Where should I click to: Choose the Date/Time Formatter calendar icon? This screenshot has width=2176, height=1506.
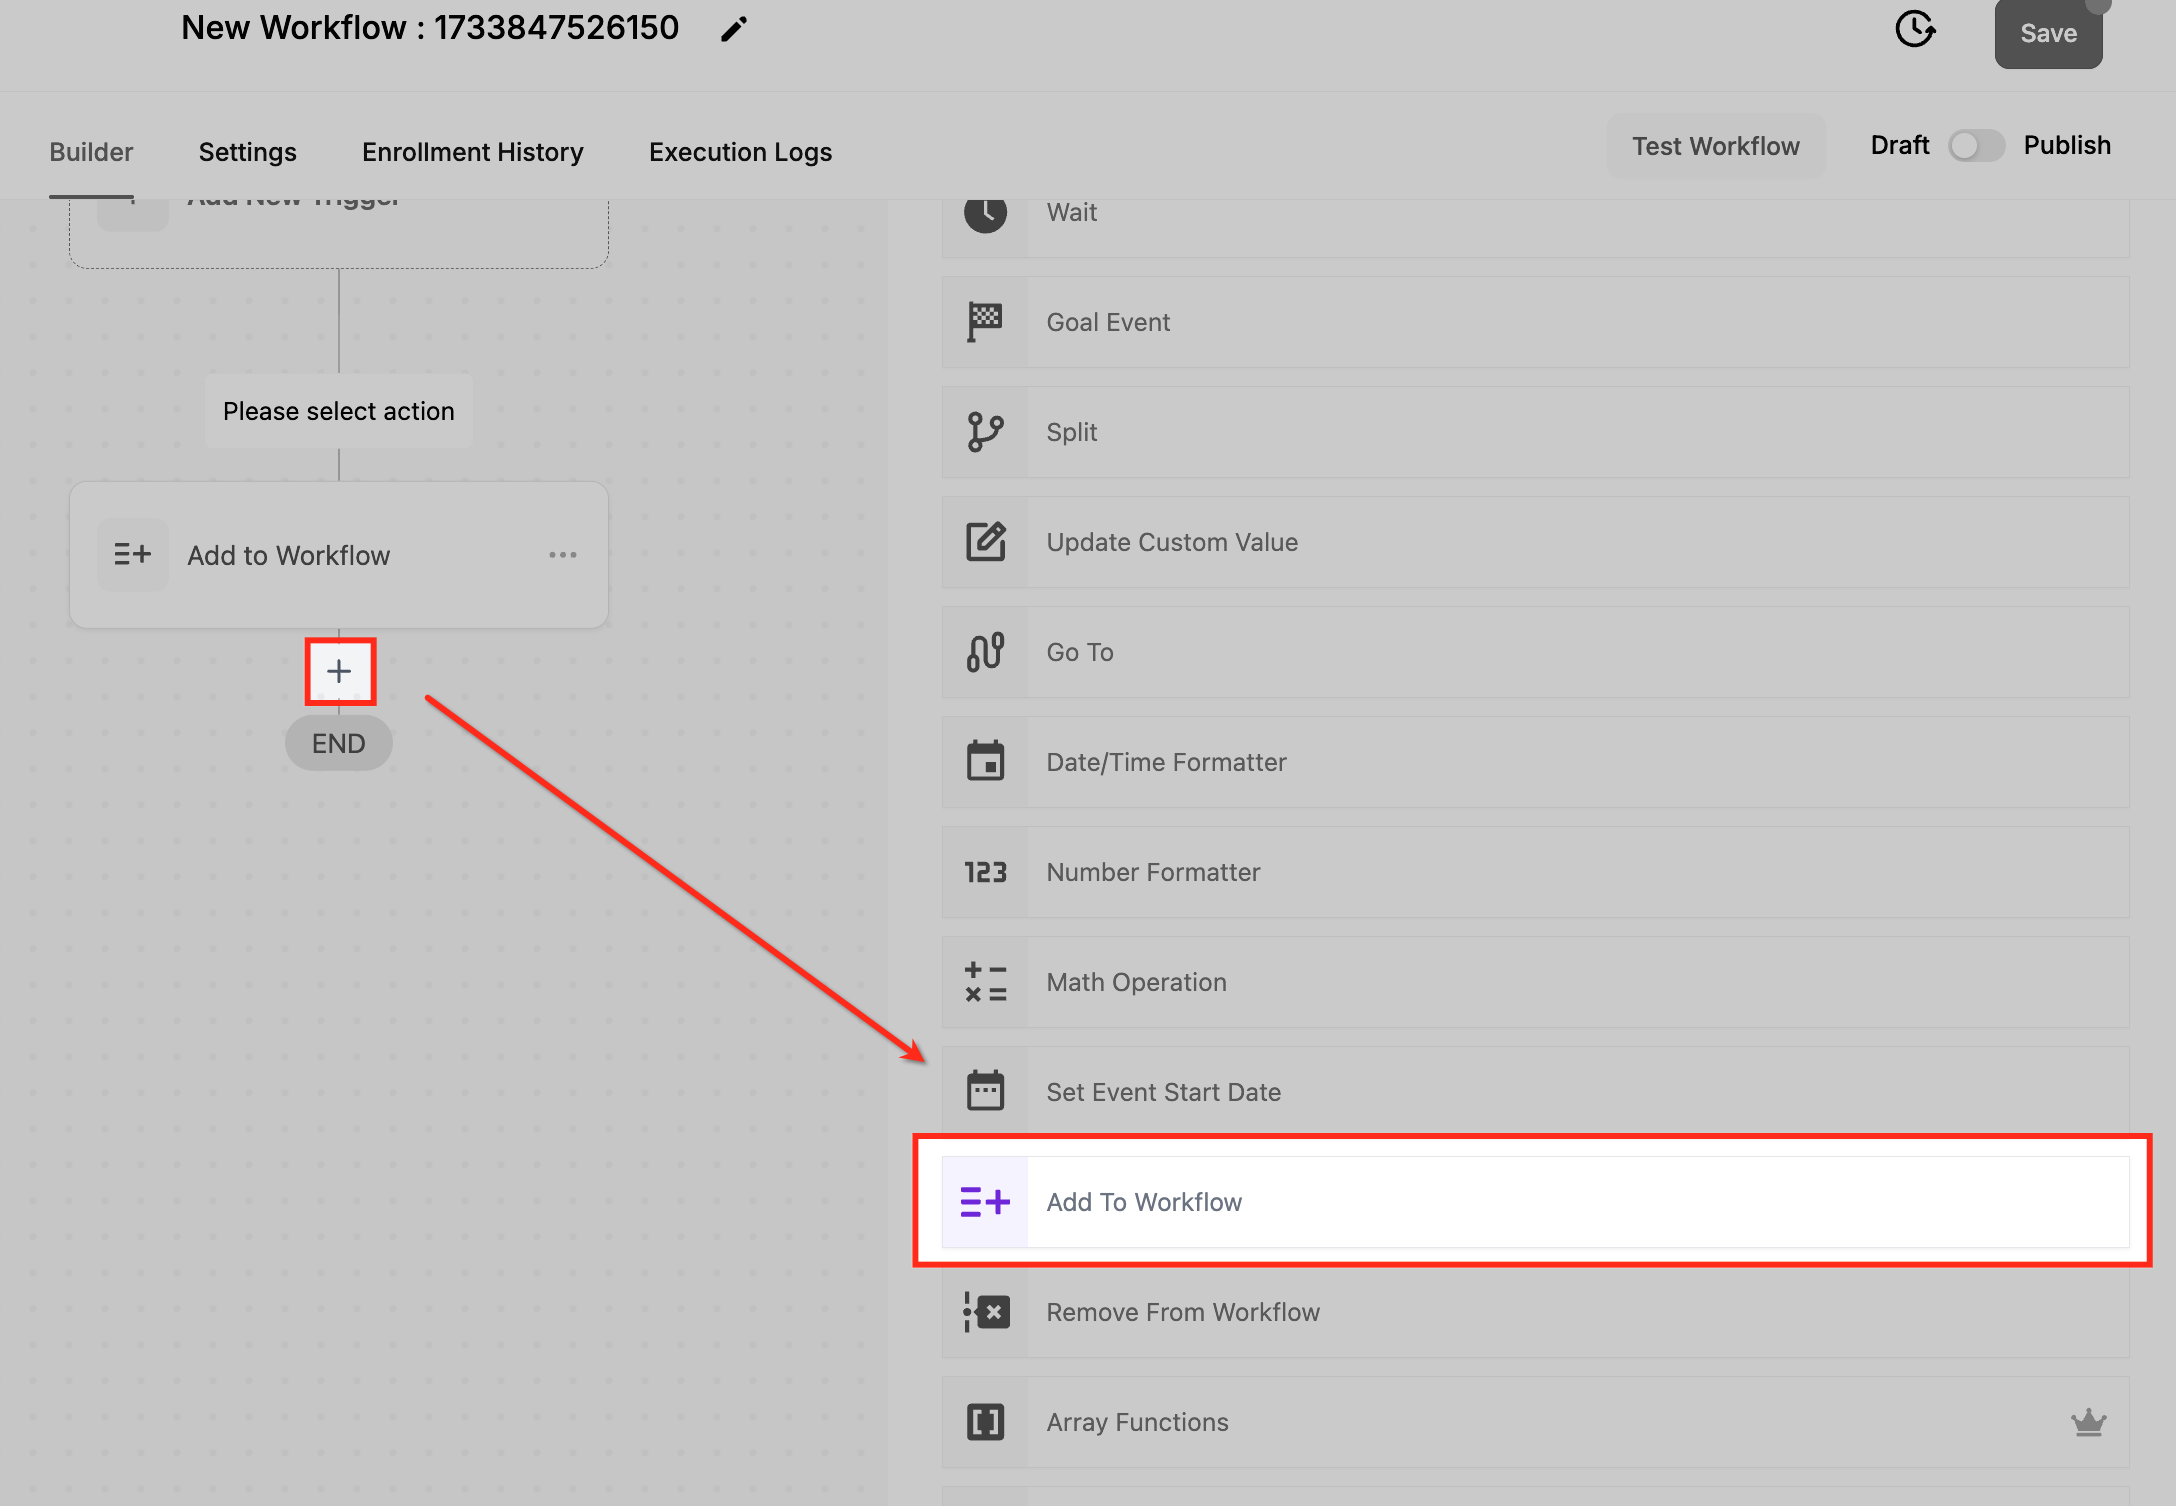click(x=985, y=762)
